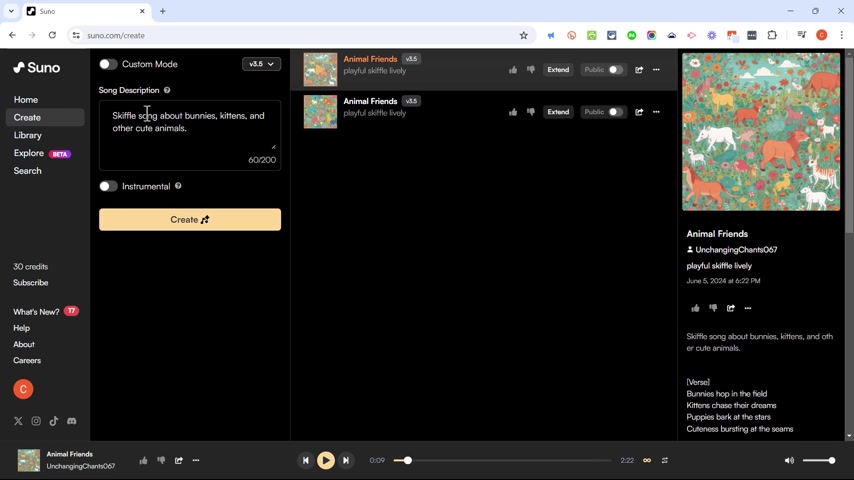Screen dimensions: 854x480
Task: Click the browser address bar URL
Action: point(116,35)
